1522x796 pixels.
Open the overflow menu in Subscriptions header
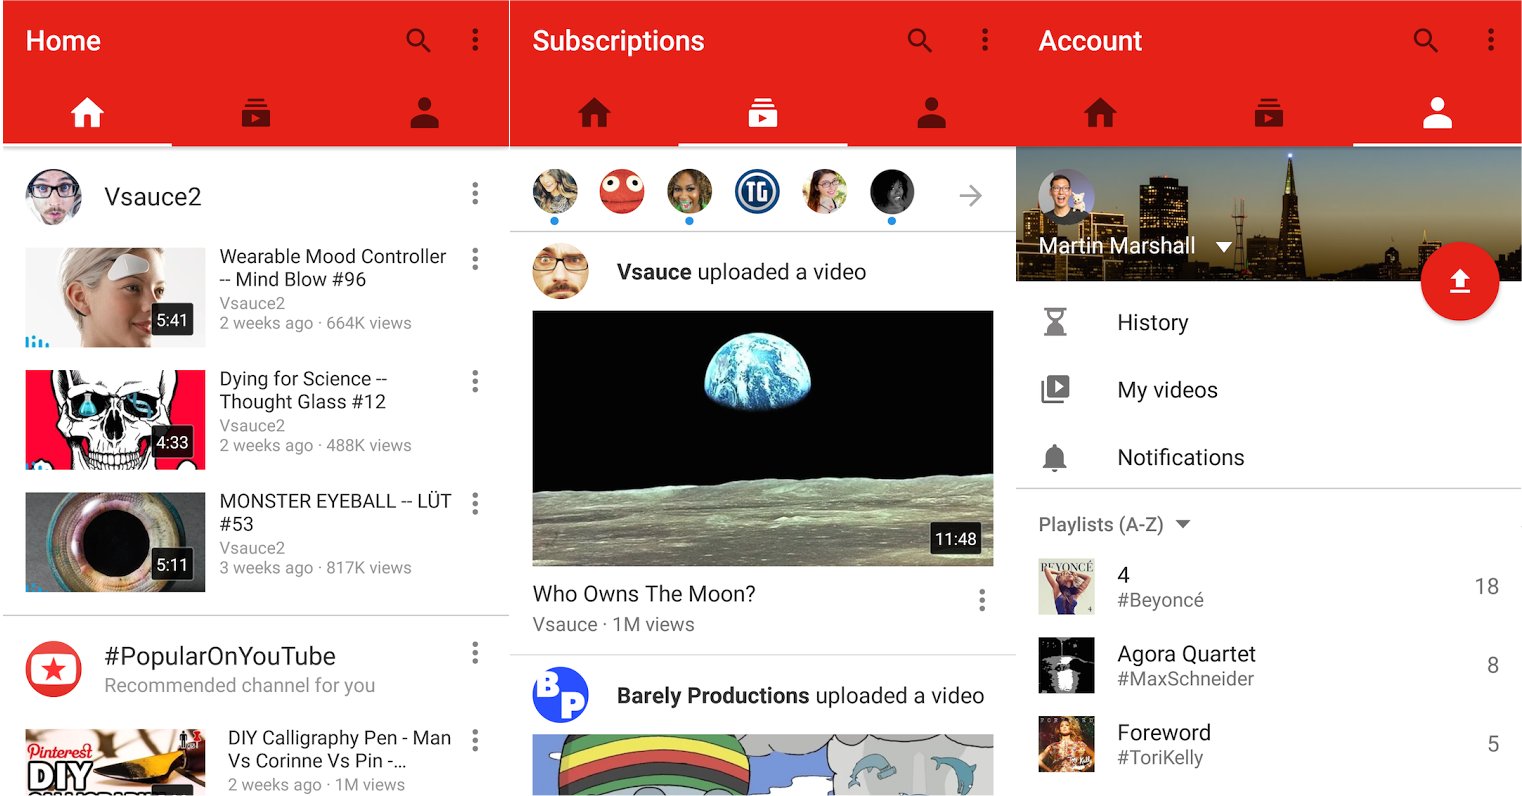[x=985, y=40]
